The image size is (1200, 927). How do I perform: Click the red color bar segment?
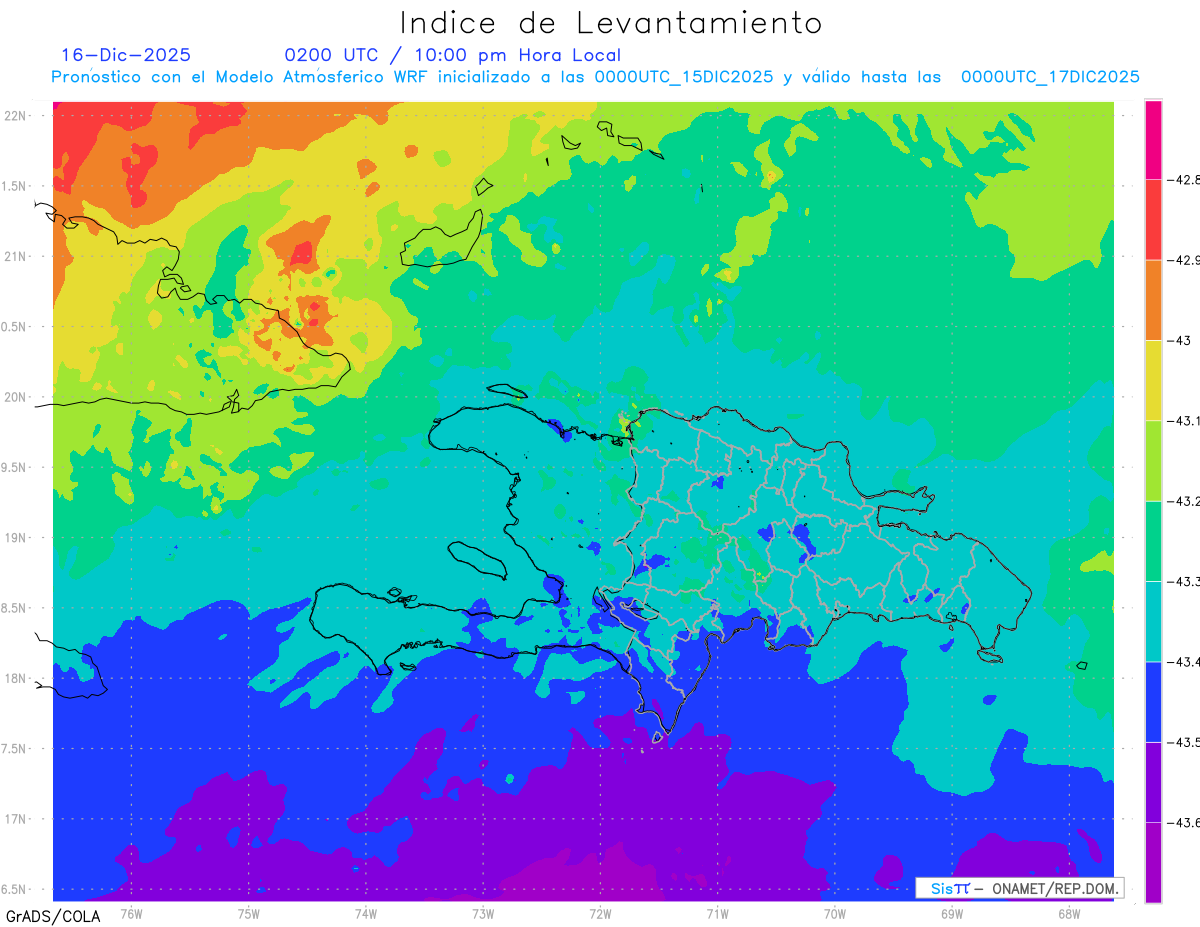[x=1153, y=220]
